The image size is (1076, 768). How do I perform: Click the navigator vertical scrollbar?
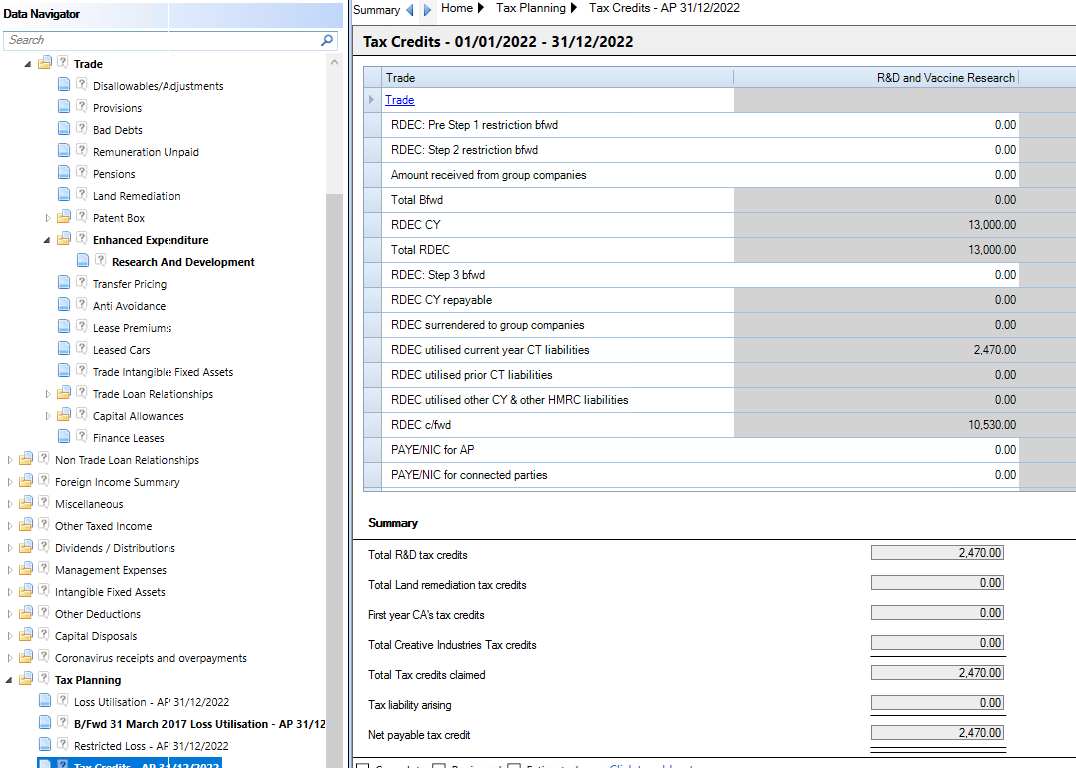tap(334, 480)
